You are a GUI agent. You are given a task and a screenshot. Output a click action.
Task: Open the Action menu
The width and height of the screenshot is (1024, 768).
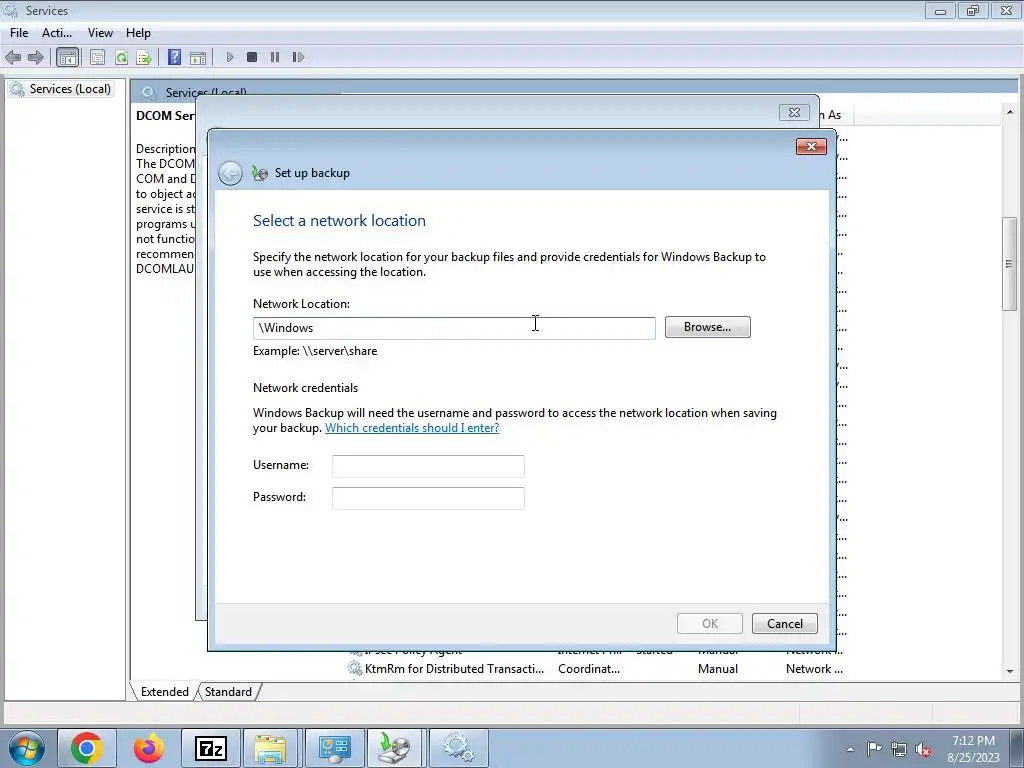pyautogui.click(x=57, y=33)
